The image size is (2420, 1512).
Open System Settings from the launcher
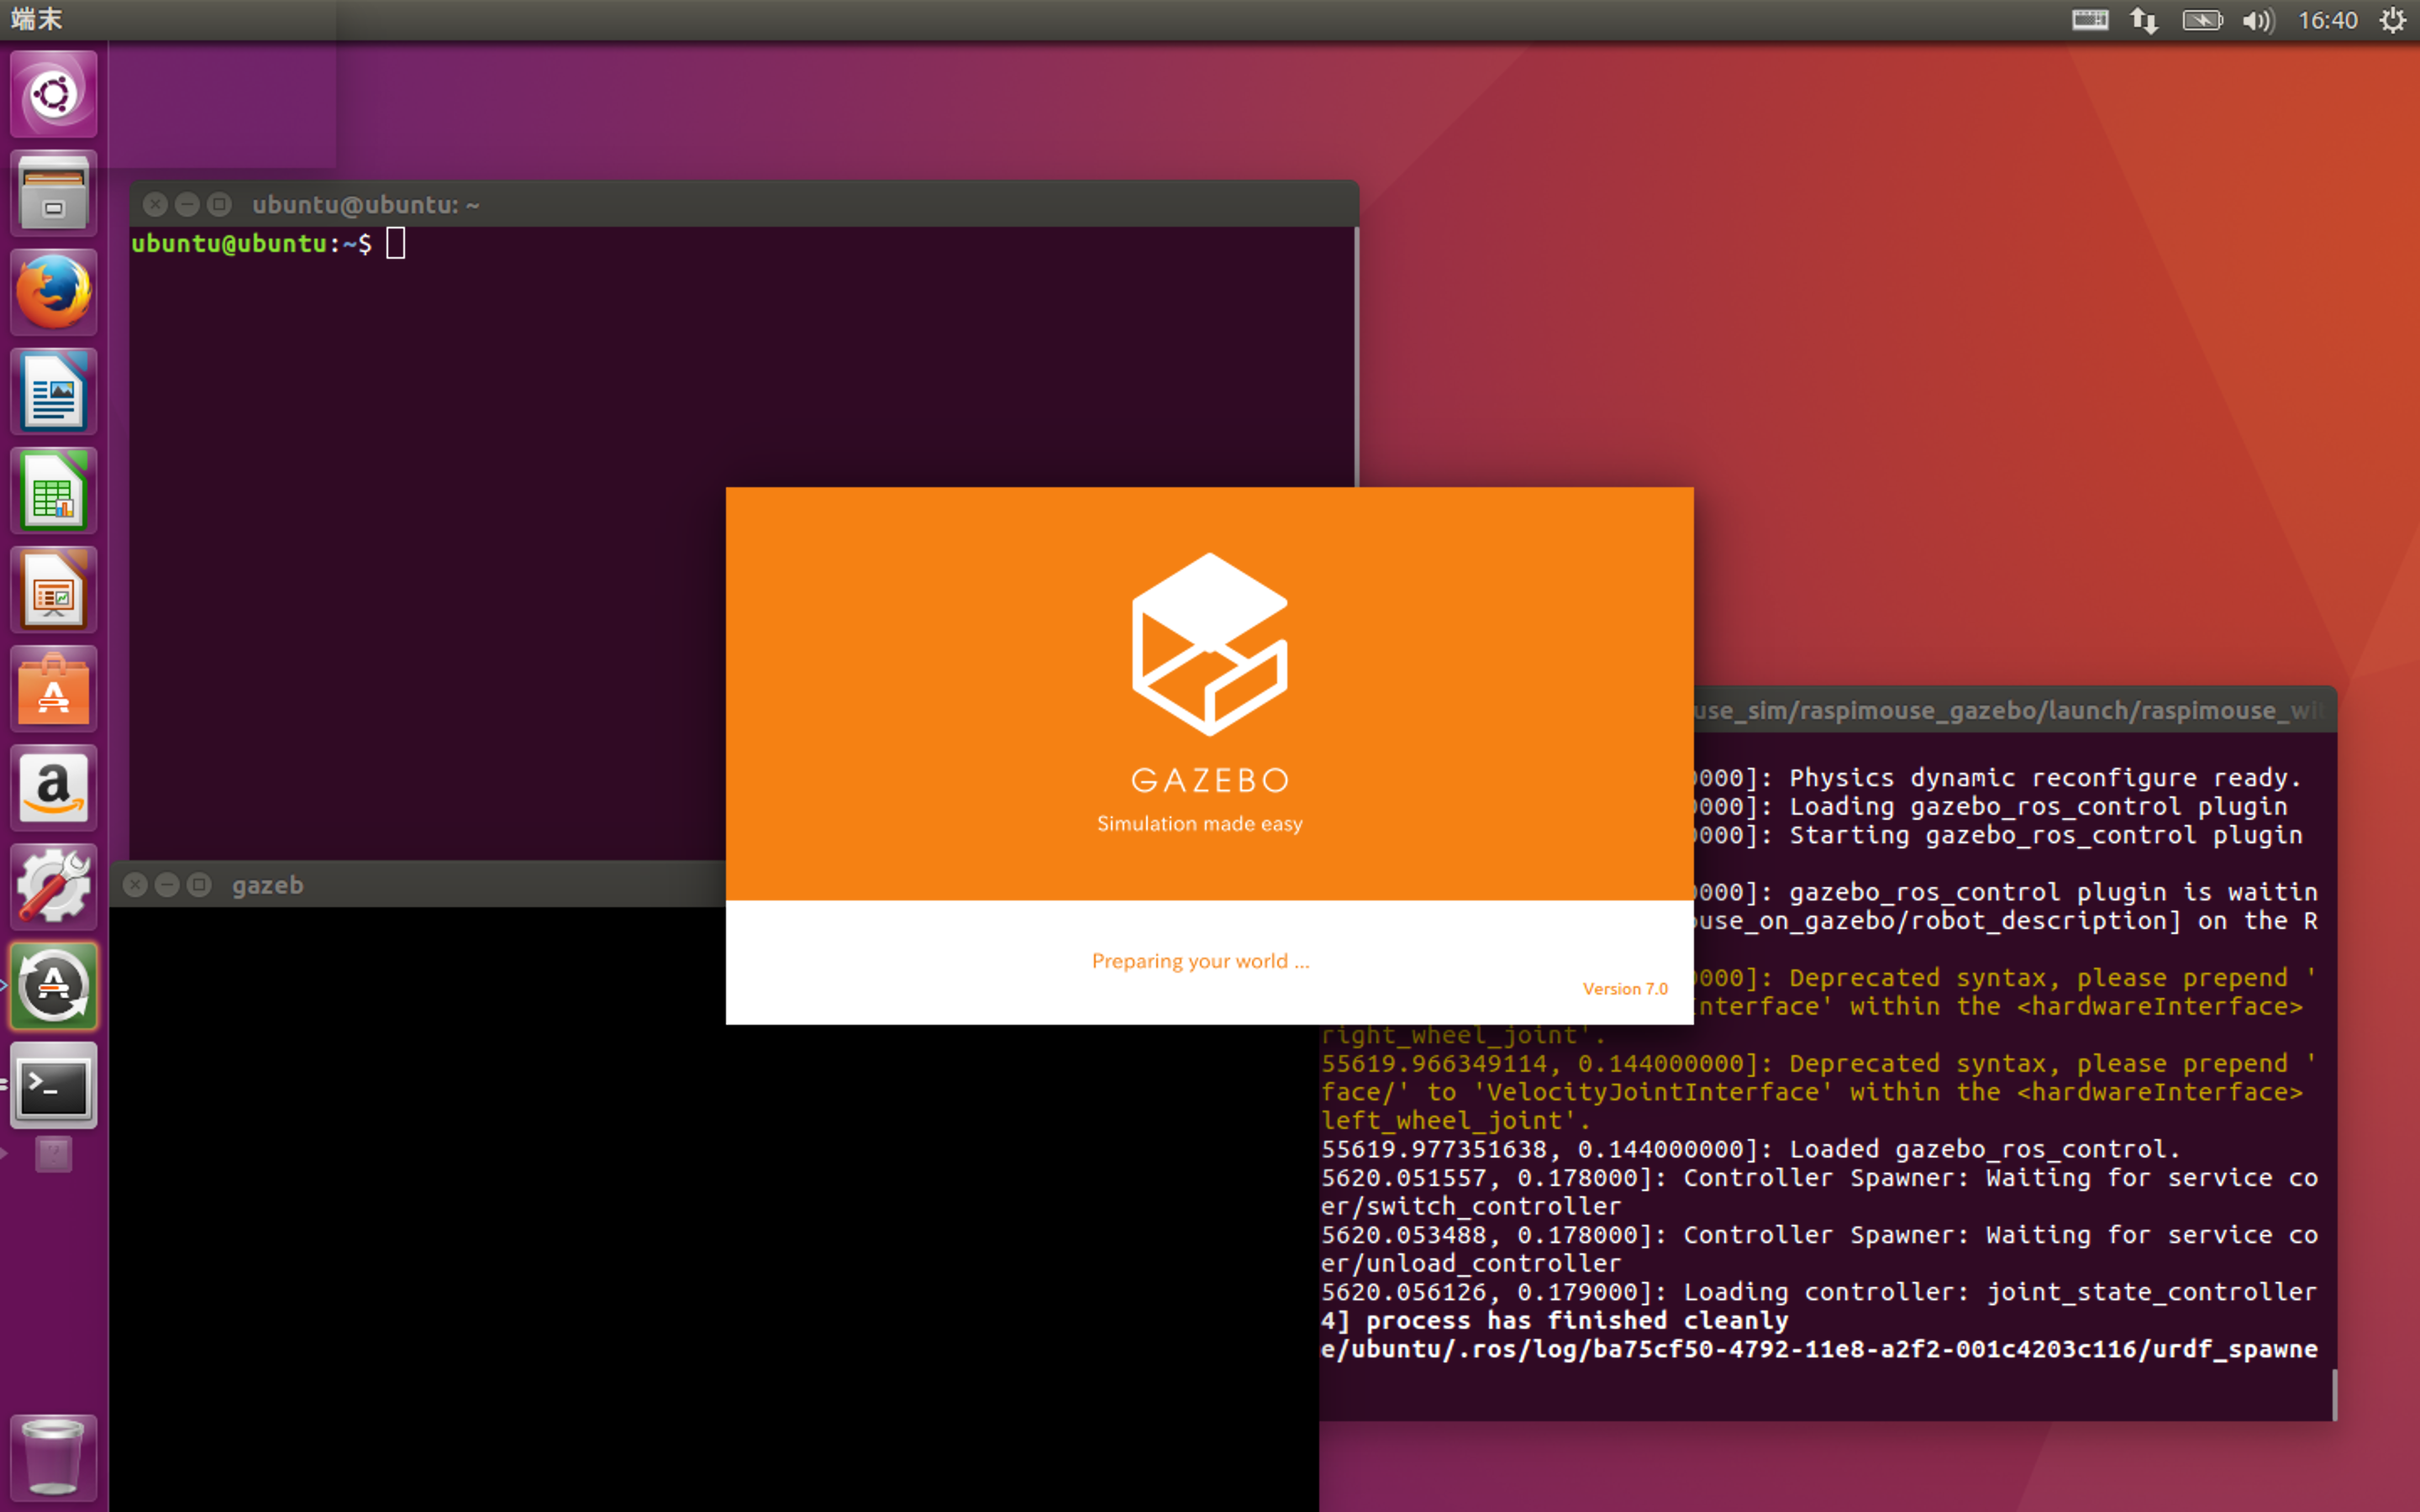coord(53,887)
